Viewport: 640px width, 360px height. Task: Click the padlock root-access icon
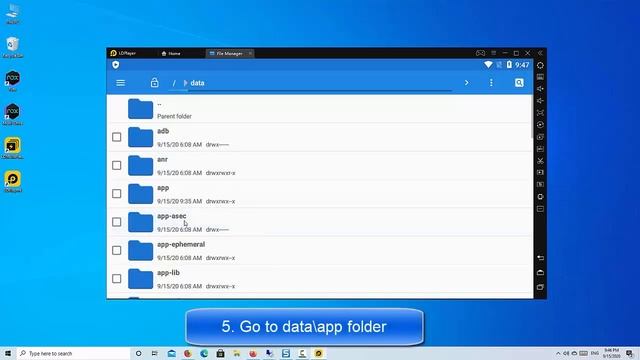coord(154,82)
